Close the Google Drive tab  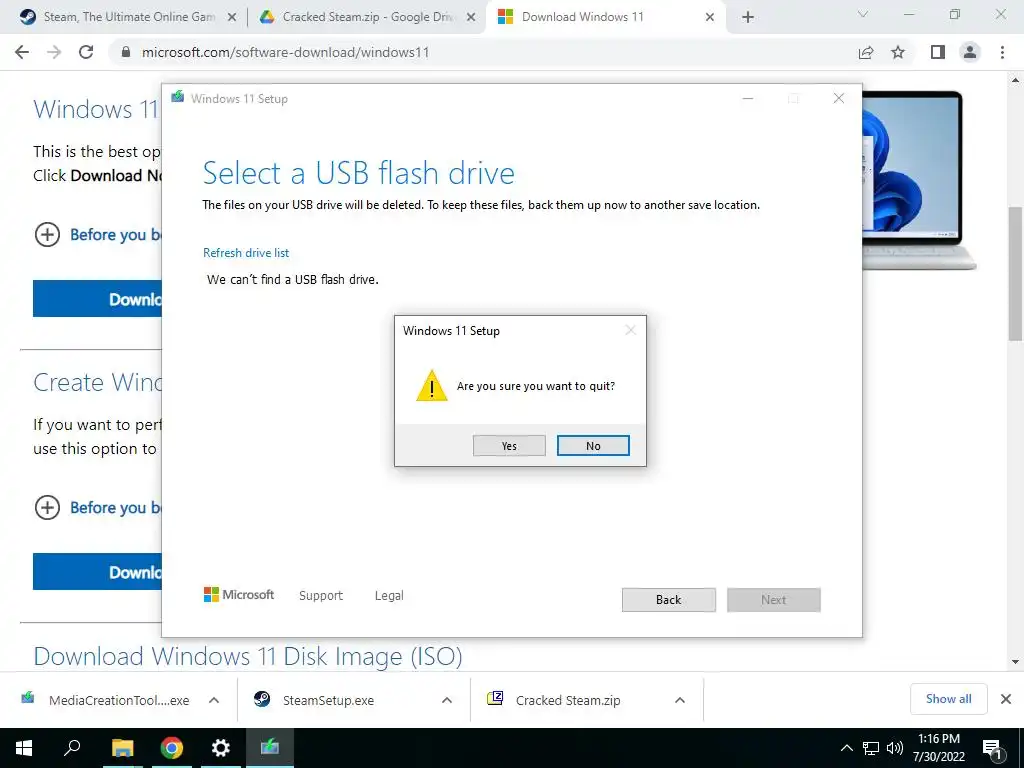point(471,18)
